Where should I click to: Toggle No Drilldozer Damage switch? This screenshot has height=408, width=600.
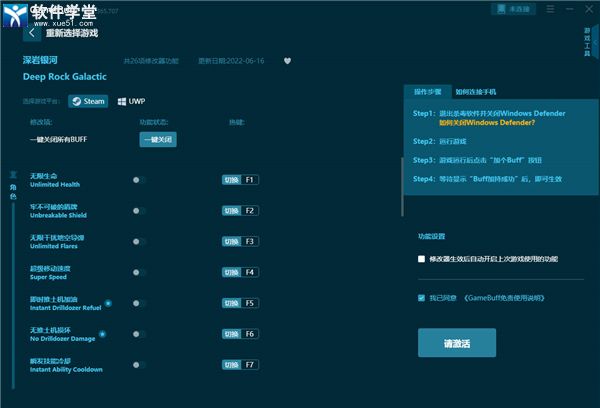pos(139,334)
